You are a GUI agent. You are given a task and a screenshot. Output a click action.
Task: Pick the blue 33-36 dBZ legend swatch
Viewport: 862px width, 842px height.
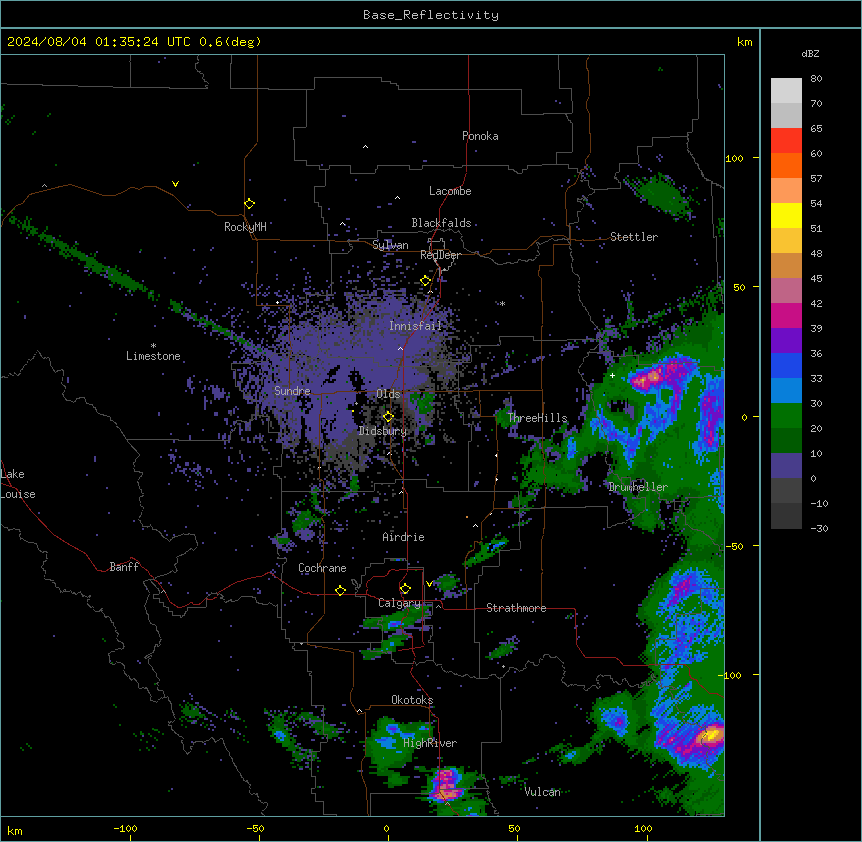click(786, 365)
